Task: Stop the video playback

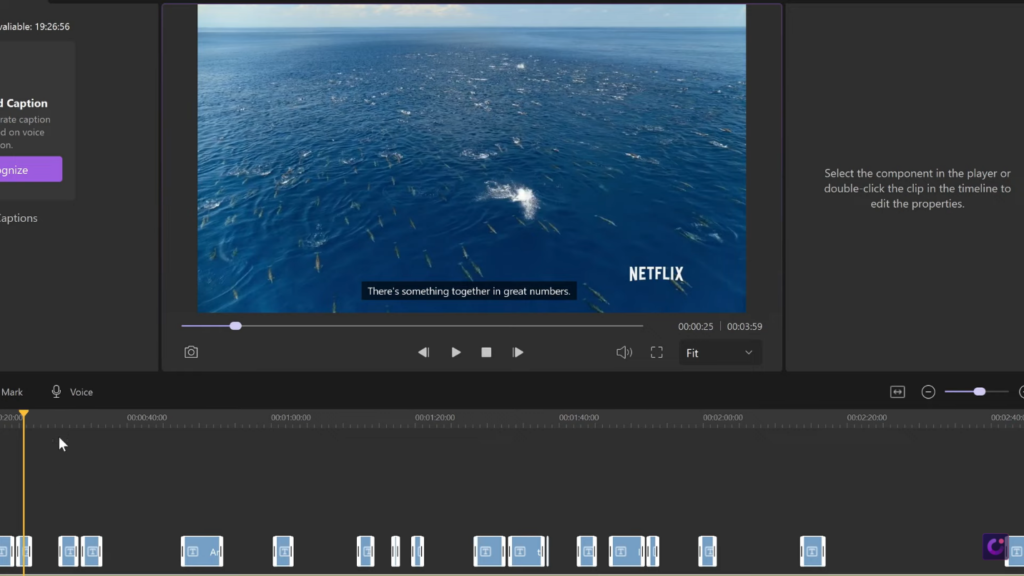Action: click(x=487, y=353)
